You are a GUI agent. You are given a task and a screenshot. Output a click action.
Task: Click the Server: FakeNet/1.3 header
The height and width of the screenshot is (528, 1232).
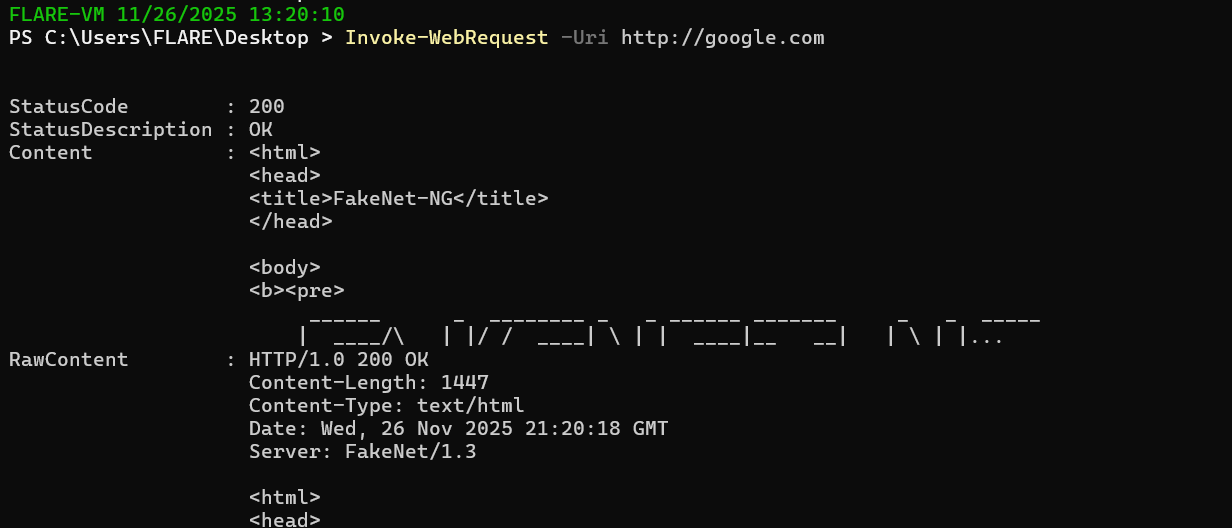point(362,451)
